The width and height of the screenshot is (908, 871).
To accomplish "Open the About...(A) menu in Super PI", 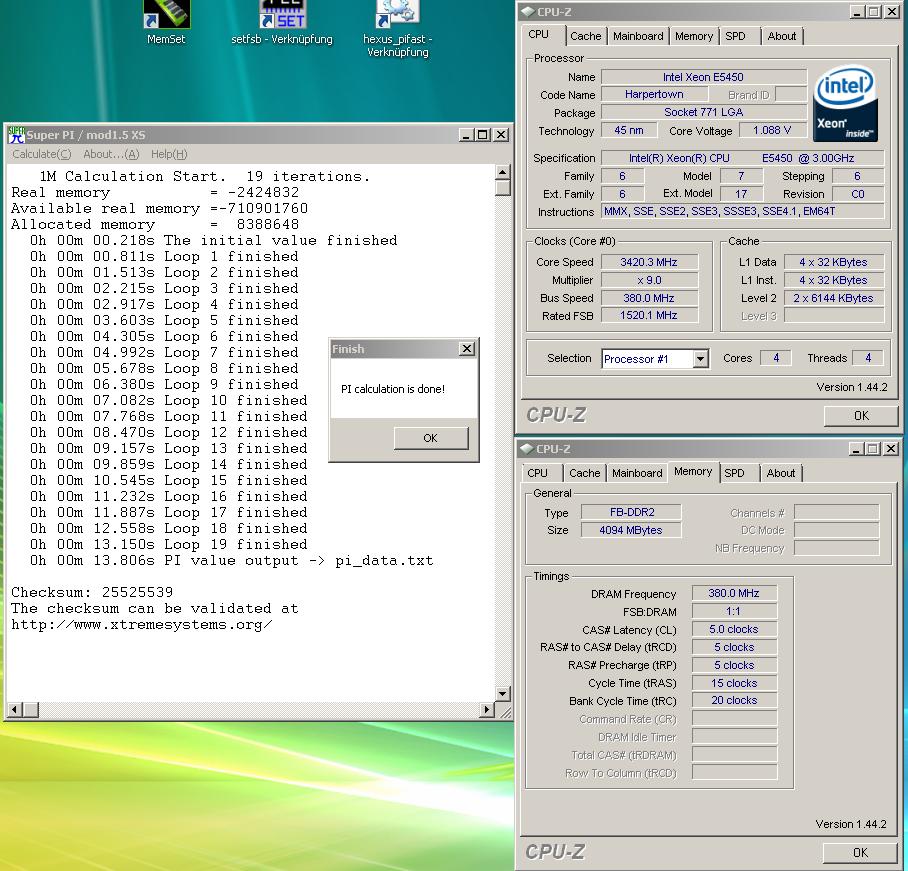I will [111, 154].
